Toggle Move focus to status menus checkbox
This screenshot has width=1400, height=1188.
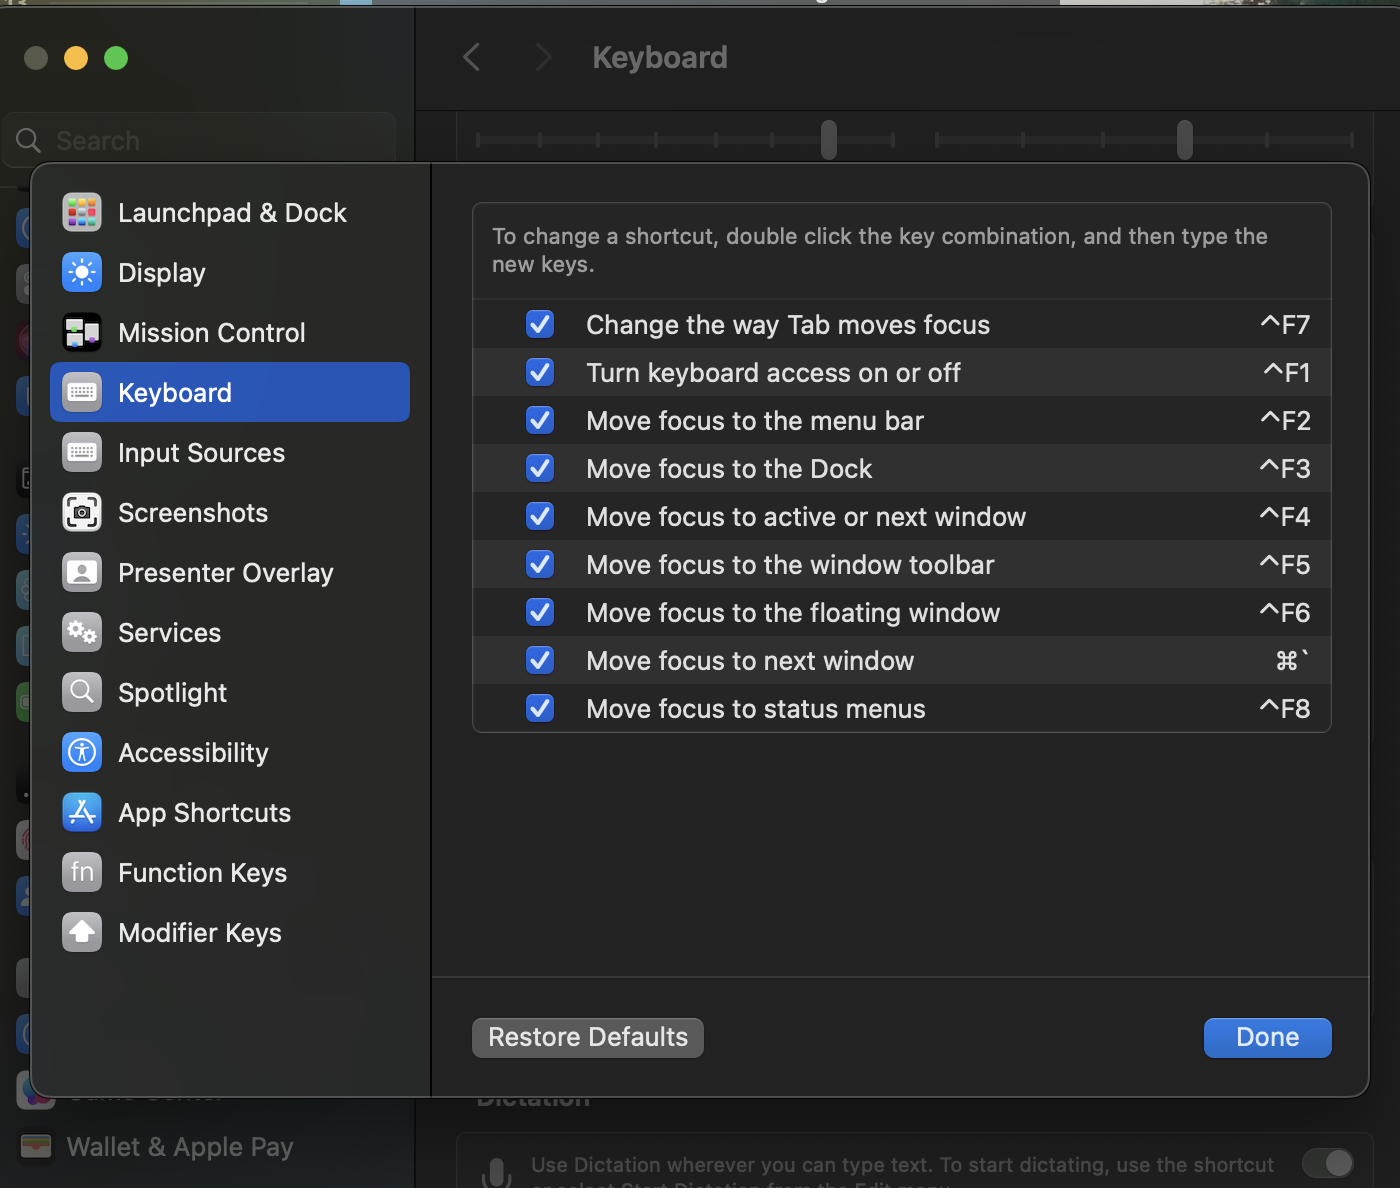tap(540, 708)
